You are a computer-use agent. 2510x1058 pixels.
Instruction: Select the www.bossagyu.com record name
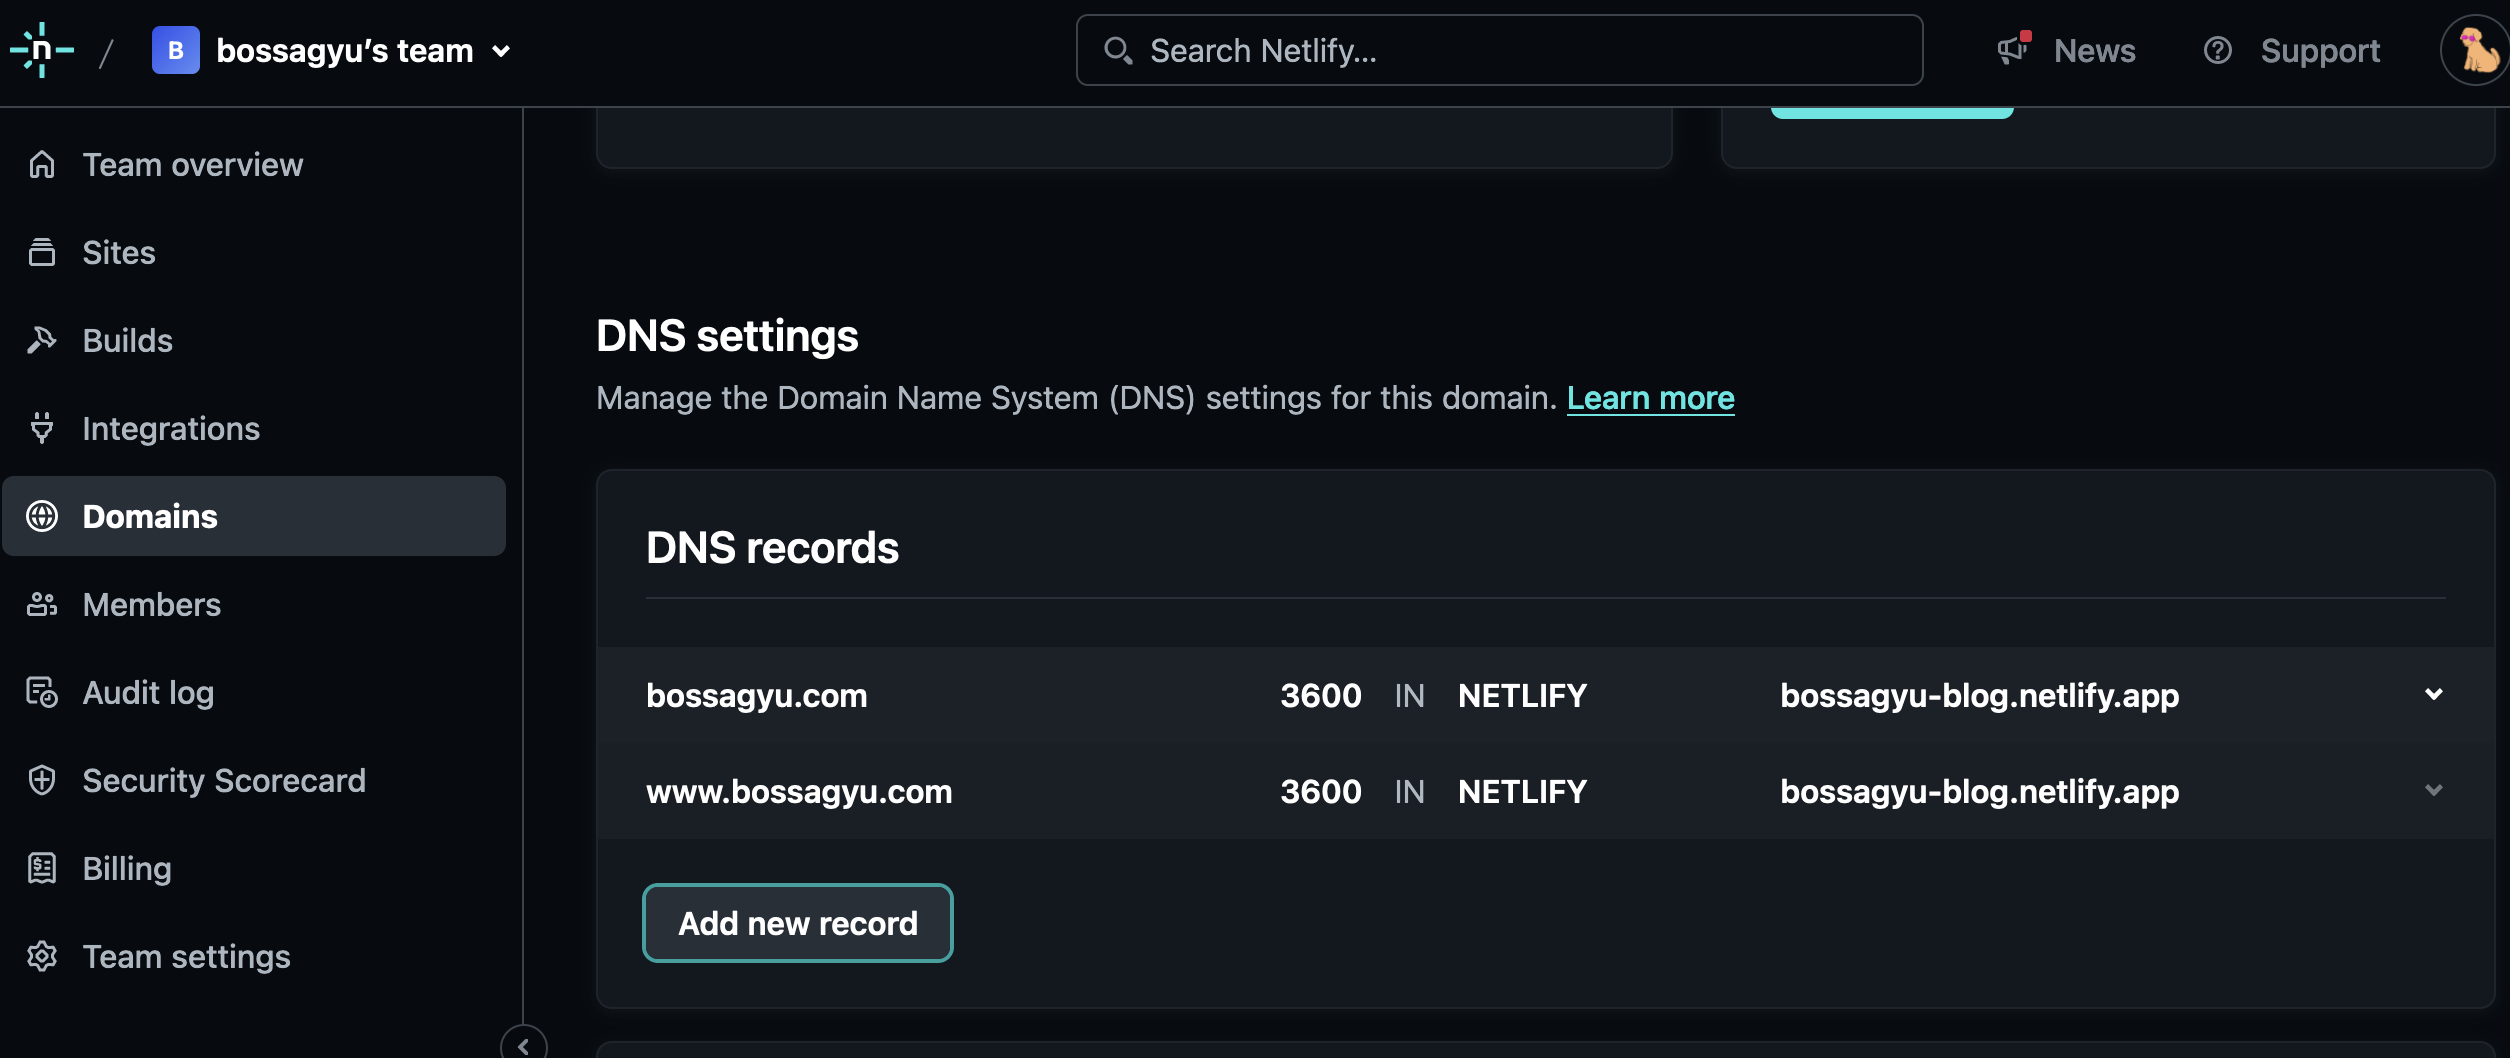(x=799, y=791)
